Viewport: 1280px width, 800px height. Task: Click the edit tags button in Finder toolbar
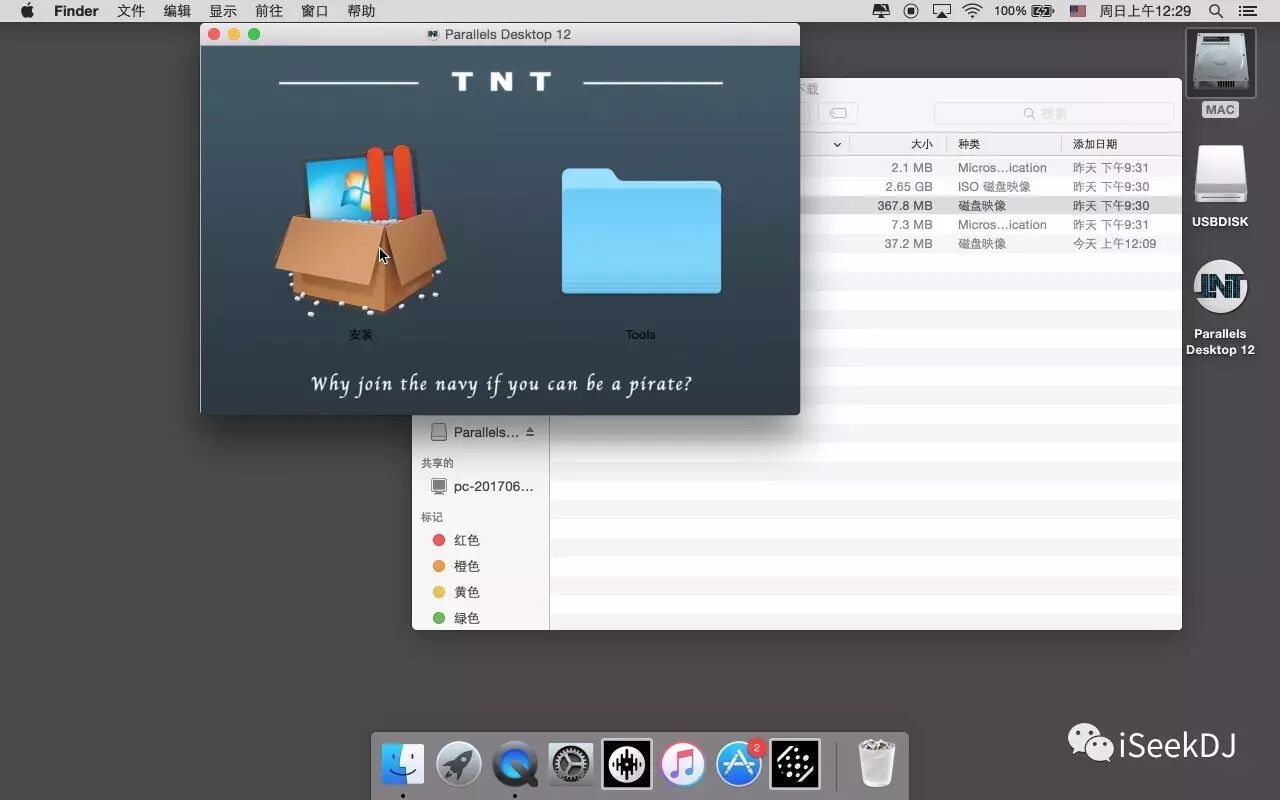click(x=839, y=113)
